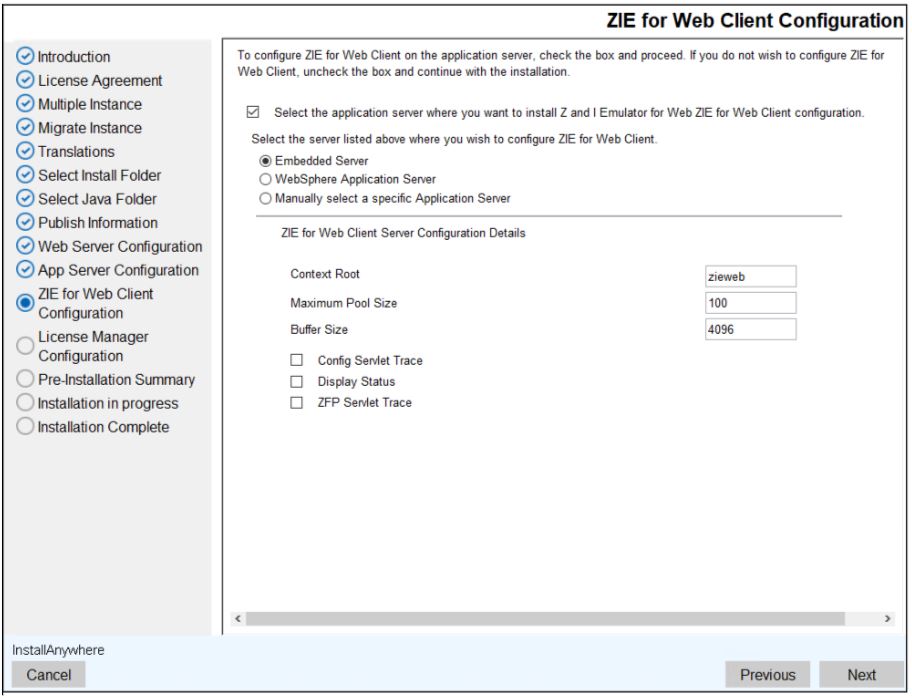Click the License Agreement step checkmark icon
The height and width of the screenshot is (698, 912).
tap(25, 80)
